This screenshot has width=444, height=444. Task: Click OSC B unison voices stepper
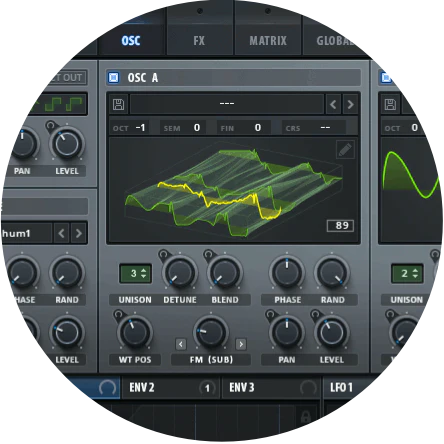coord(407,274)
